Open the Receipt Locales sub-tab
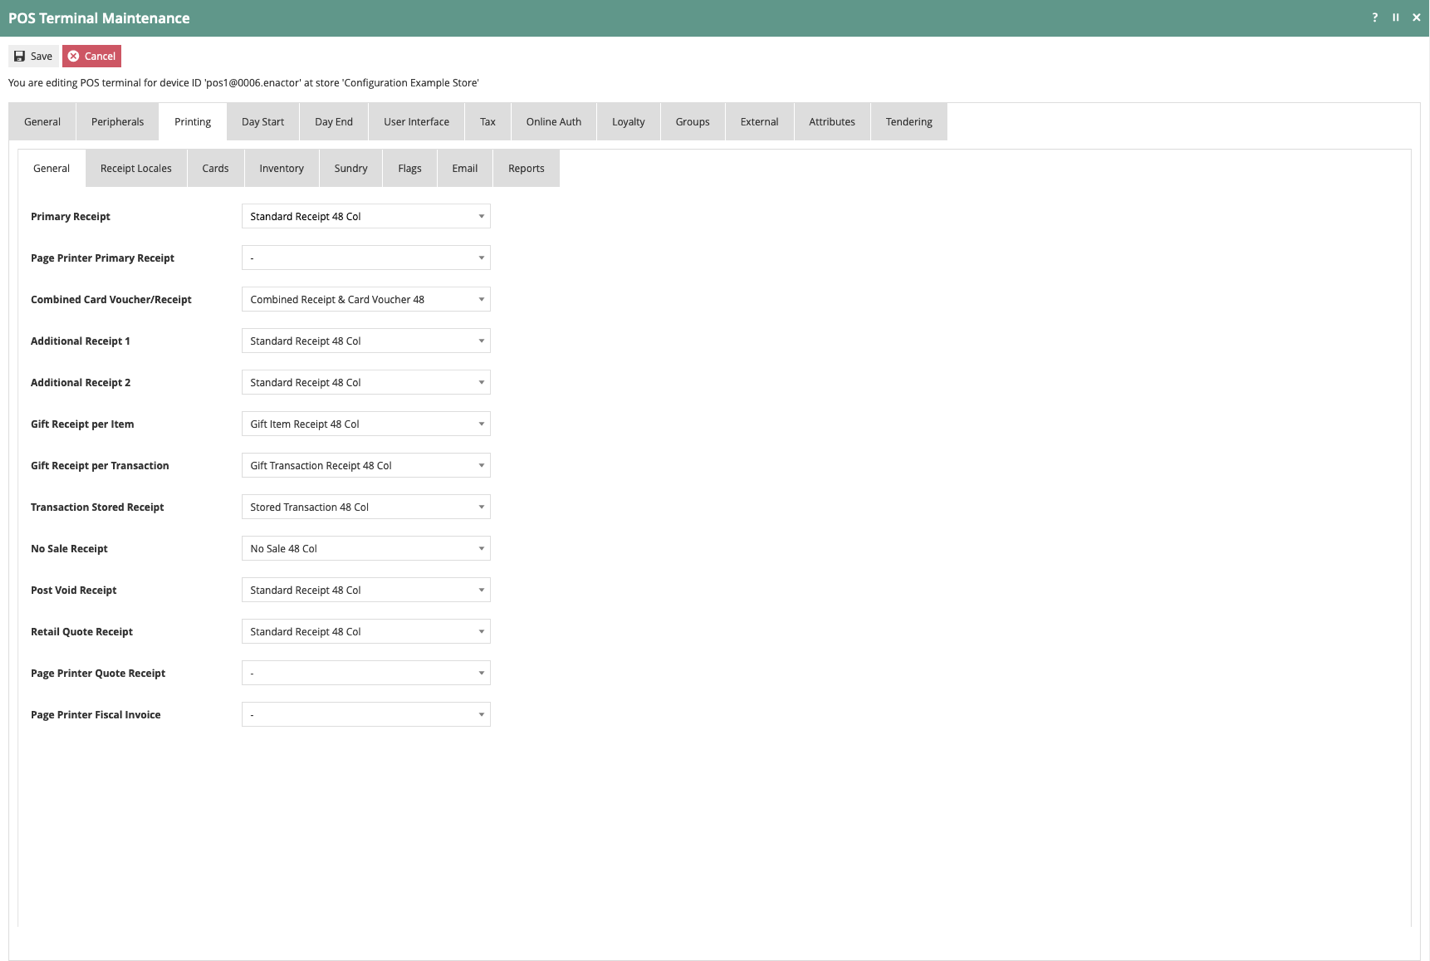Image resolution: width=1430 pixels, height=961 pixels. click(136, 168)
